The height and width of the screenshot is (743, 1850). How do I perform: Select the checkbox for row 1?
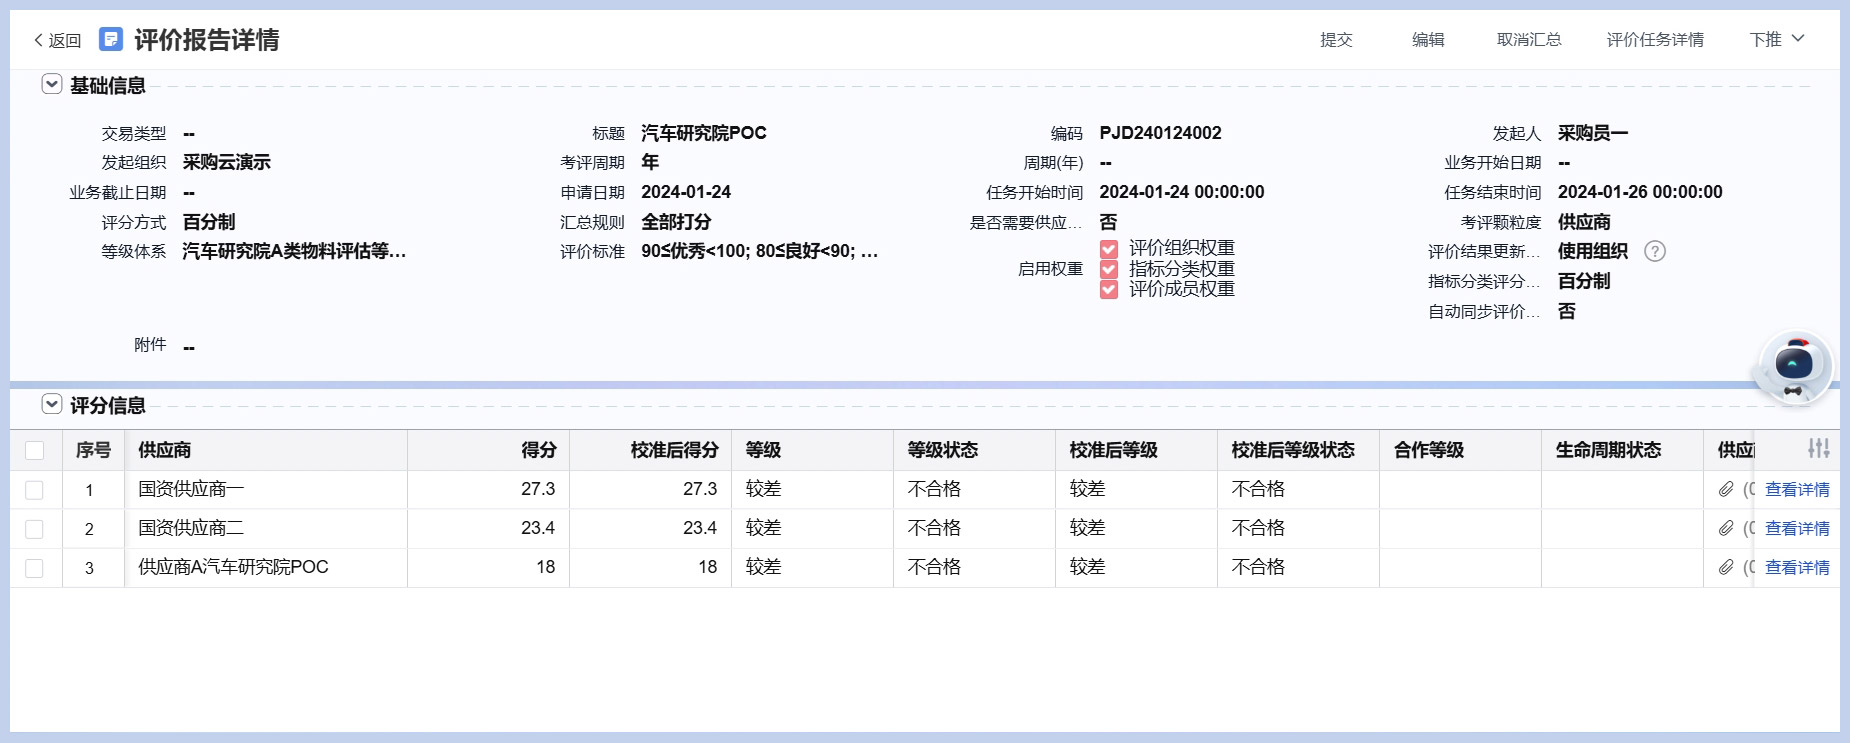[35, 490]
